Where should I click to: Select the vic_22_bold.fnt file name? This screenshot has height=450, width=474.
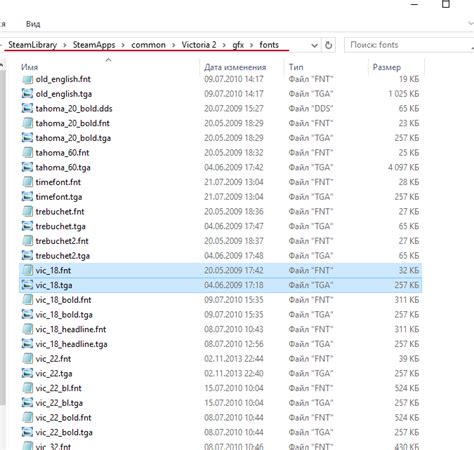[63, 418]
